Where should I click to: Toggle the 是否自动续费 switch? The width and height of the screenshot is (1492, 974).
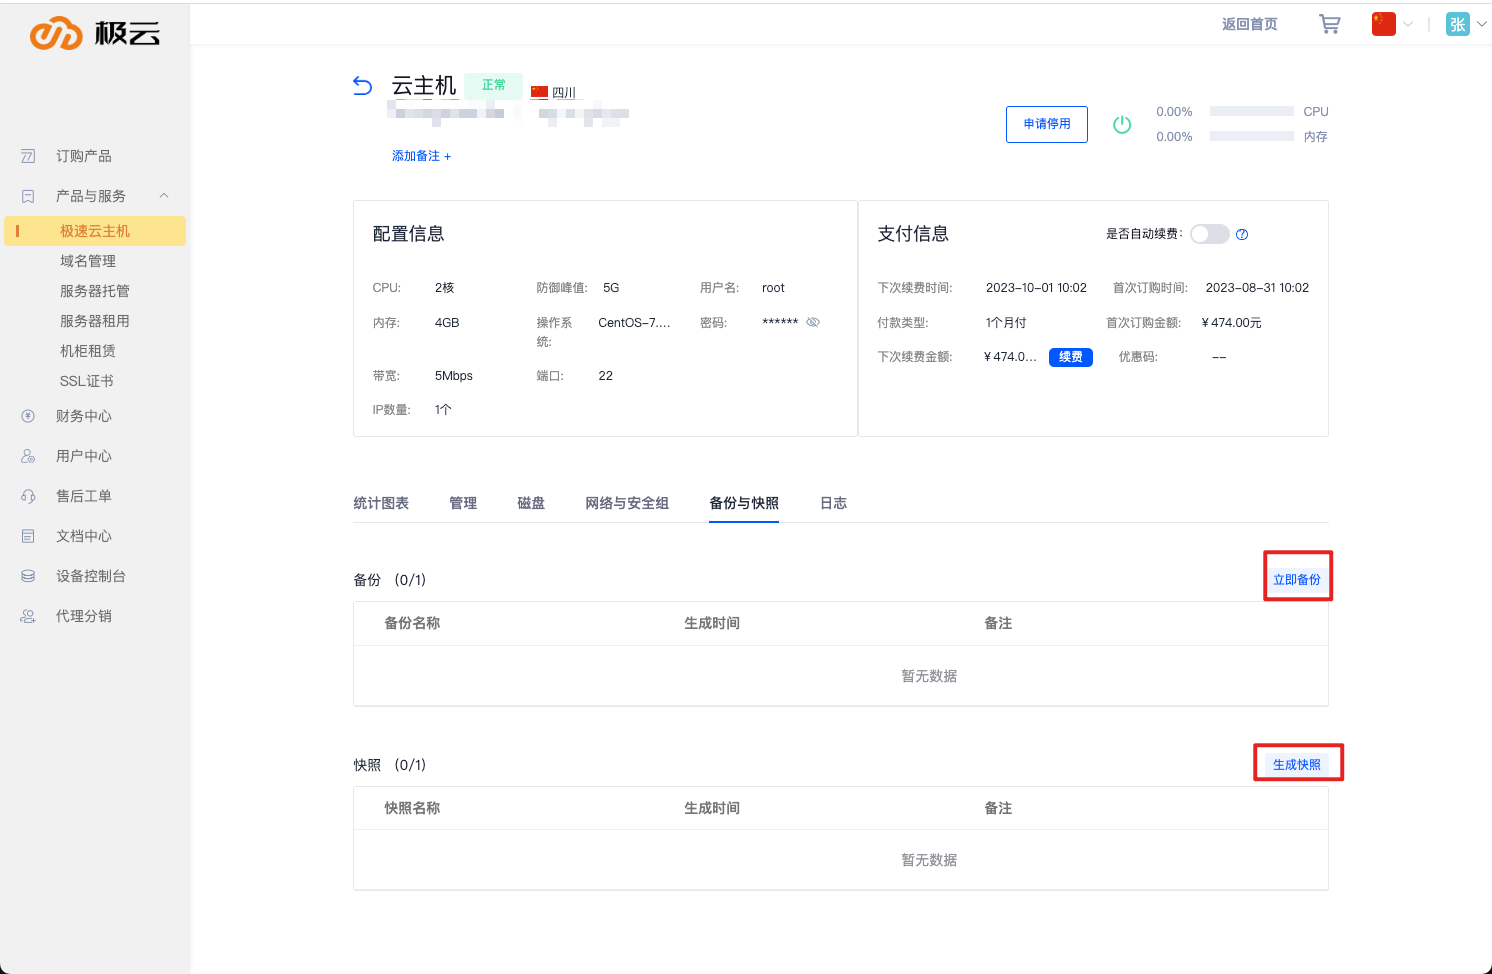1209,234
